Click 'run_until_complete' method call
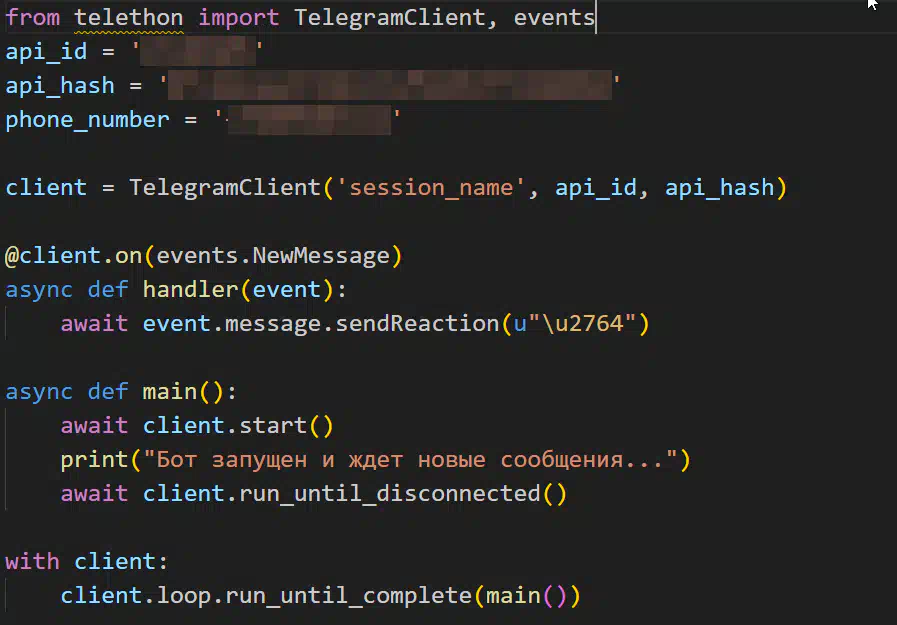The width and height of the screenshot is (897, 625). pyautogui.click(x=348, y=596)
